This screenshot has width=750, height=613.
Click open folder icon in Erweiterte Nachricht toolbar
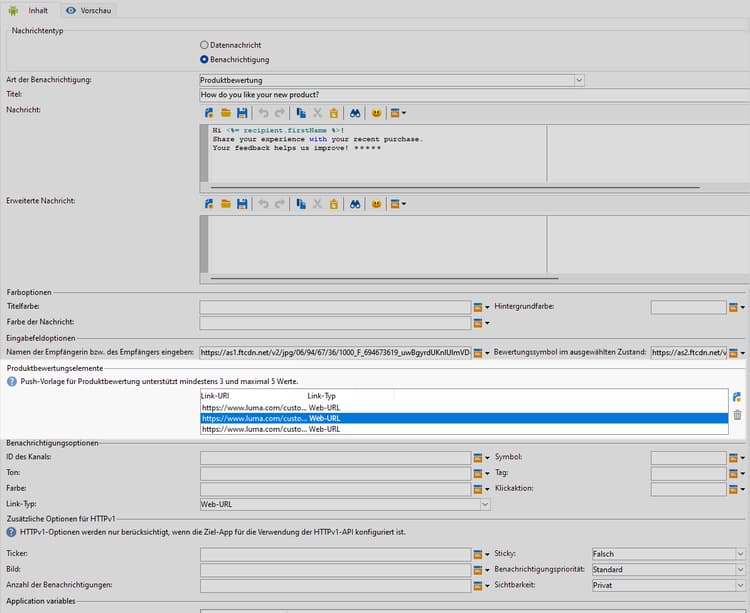pyautogui.click(x=226, y=204)
